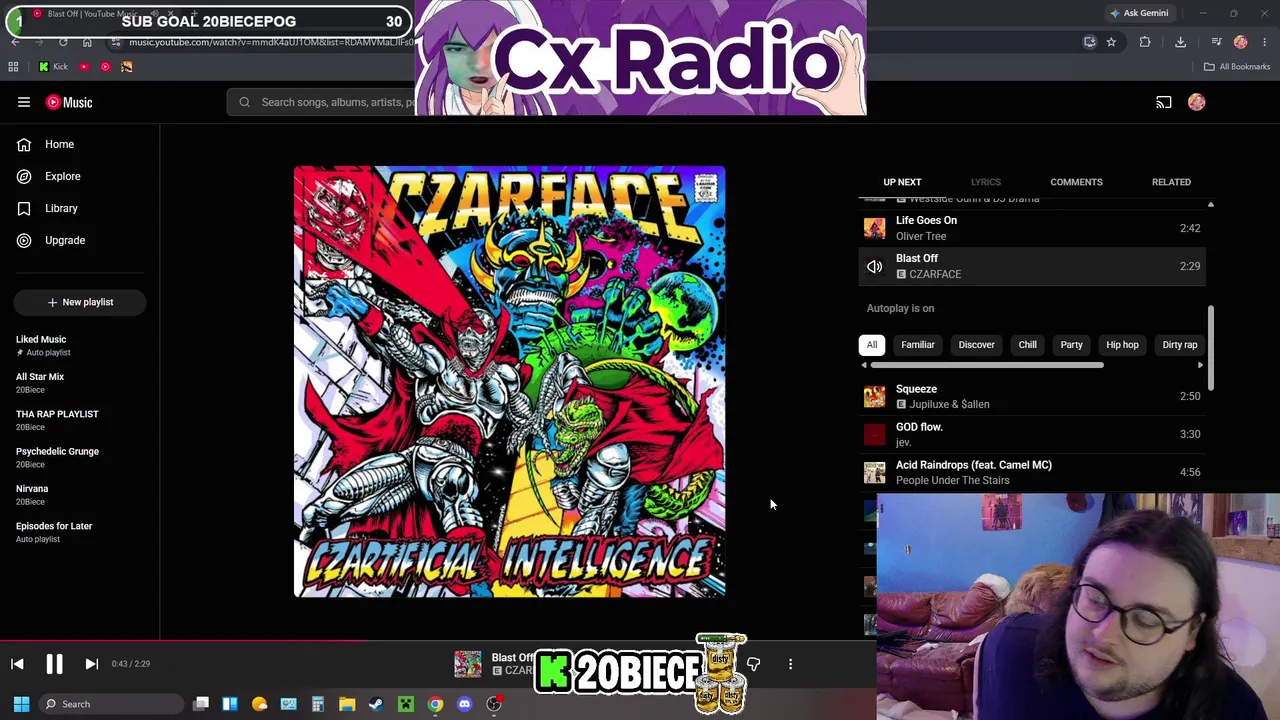
Task: Open the player bar more actions menu
Action: (790, 664)
